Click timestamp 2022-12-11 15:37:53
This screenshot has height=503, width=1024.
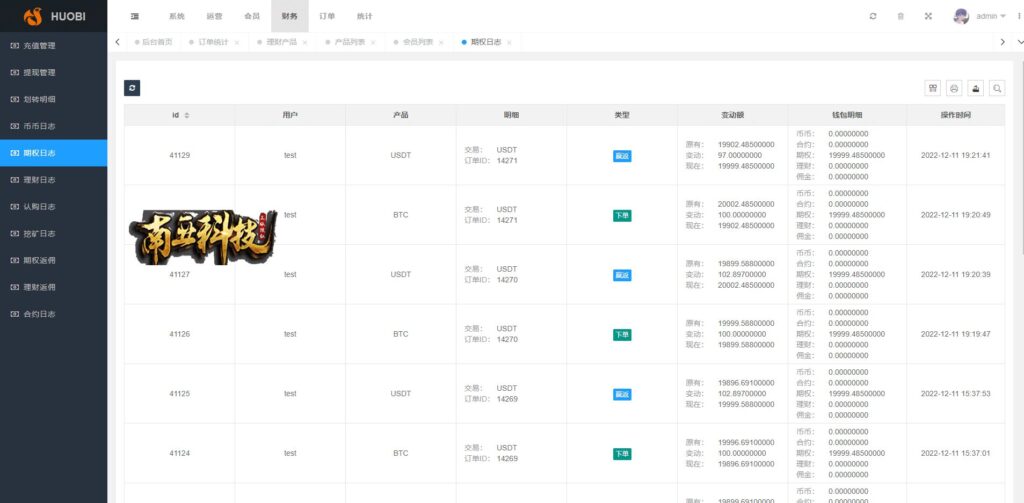click(955, 394)
